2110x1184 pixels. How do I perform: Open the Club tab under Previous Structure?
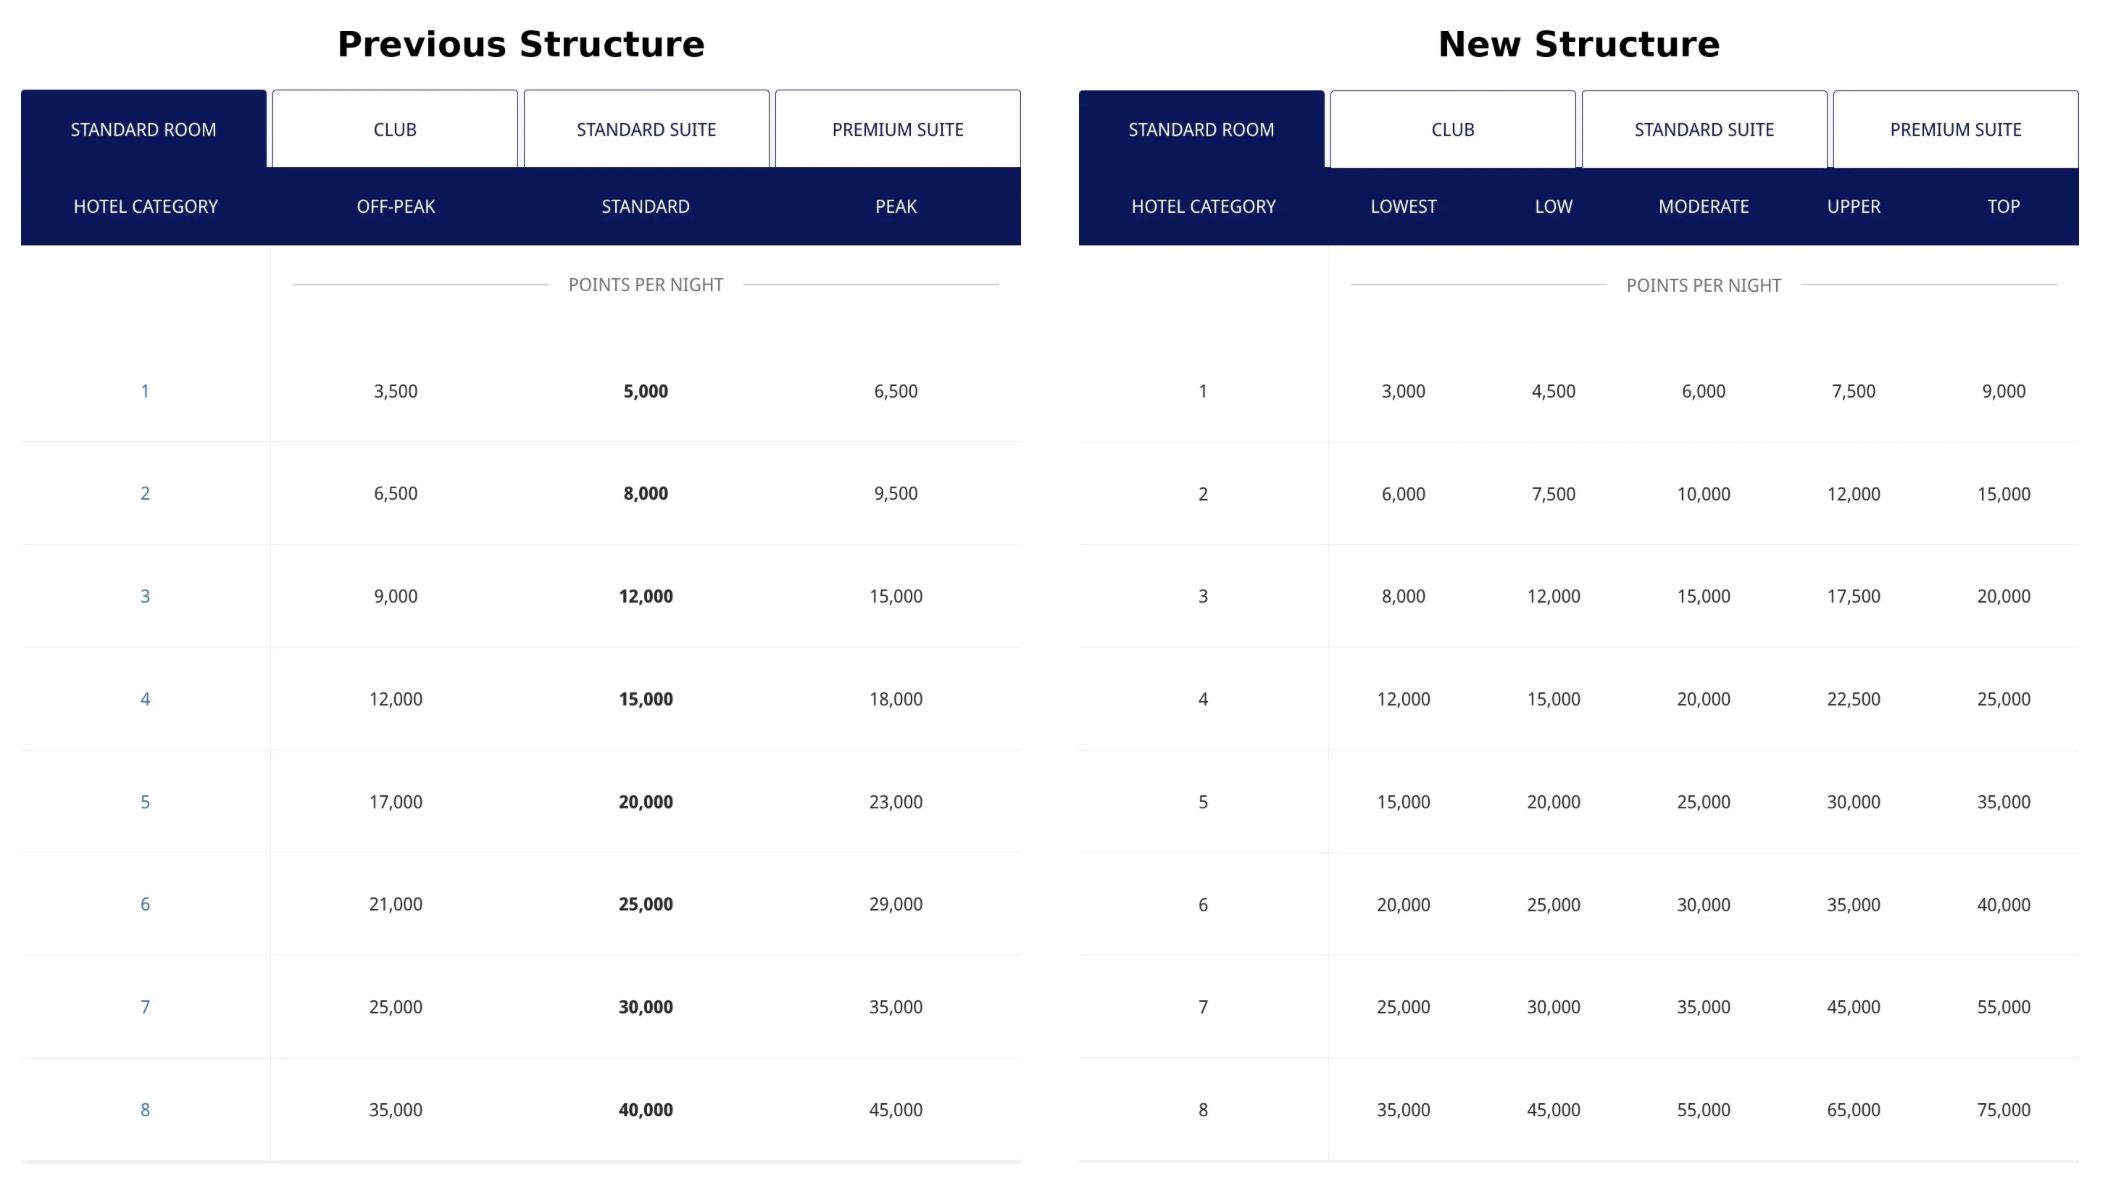395,129
